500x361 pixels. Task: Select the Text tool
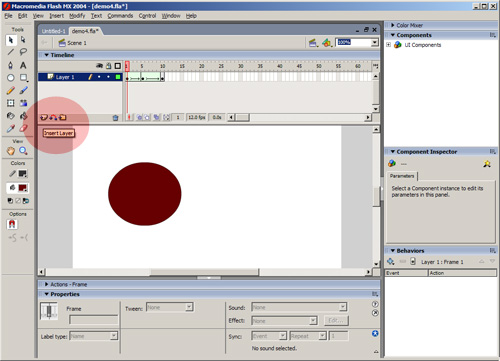(23, 65)
